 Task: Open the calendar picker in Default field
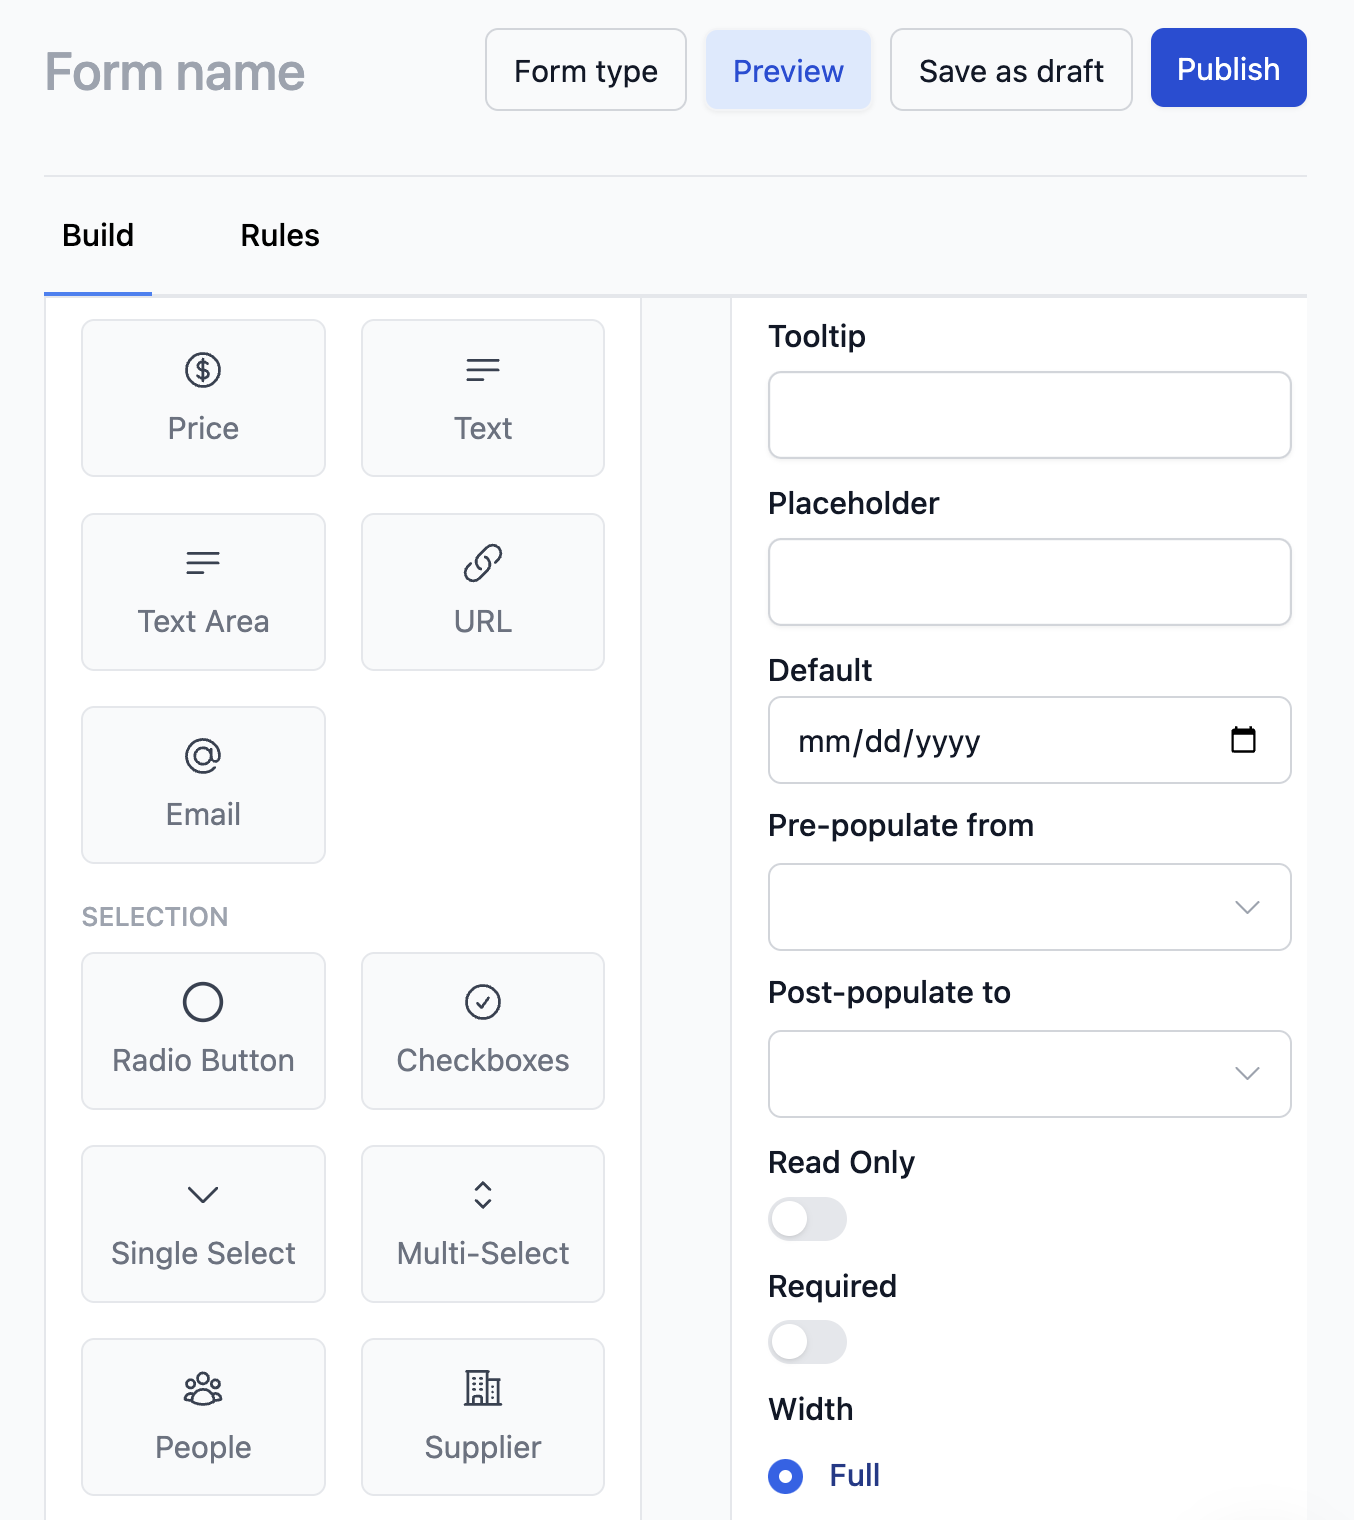1243,740
